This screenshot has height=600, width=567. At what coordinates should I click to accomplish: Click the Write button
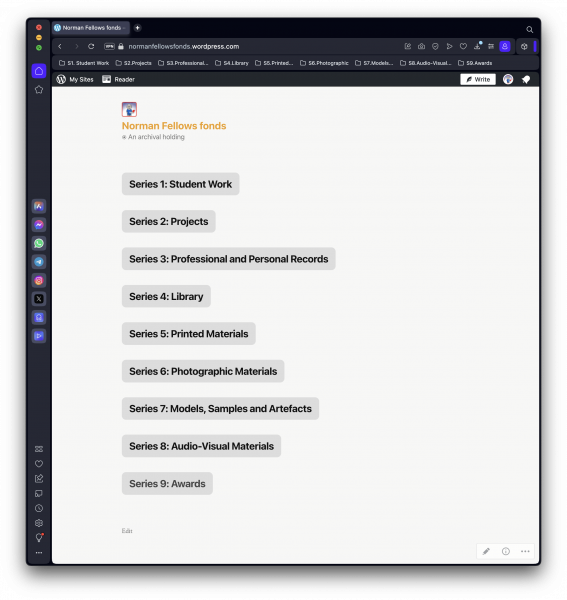click(x=478, y=79)
